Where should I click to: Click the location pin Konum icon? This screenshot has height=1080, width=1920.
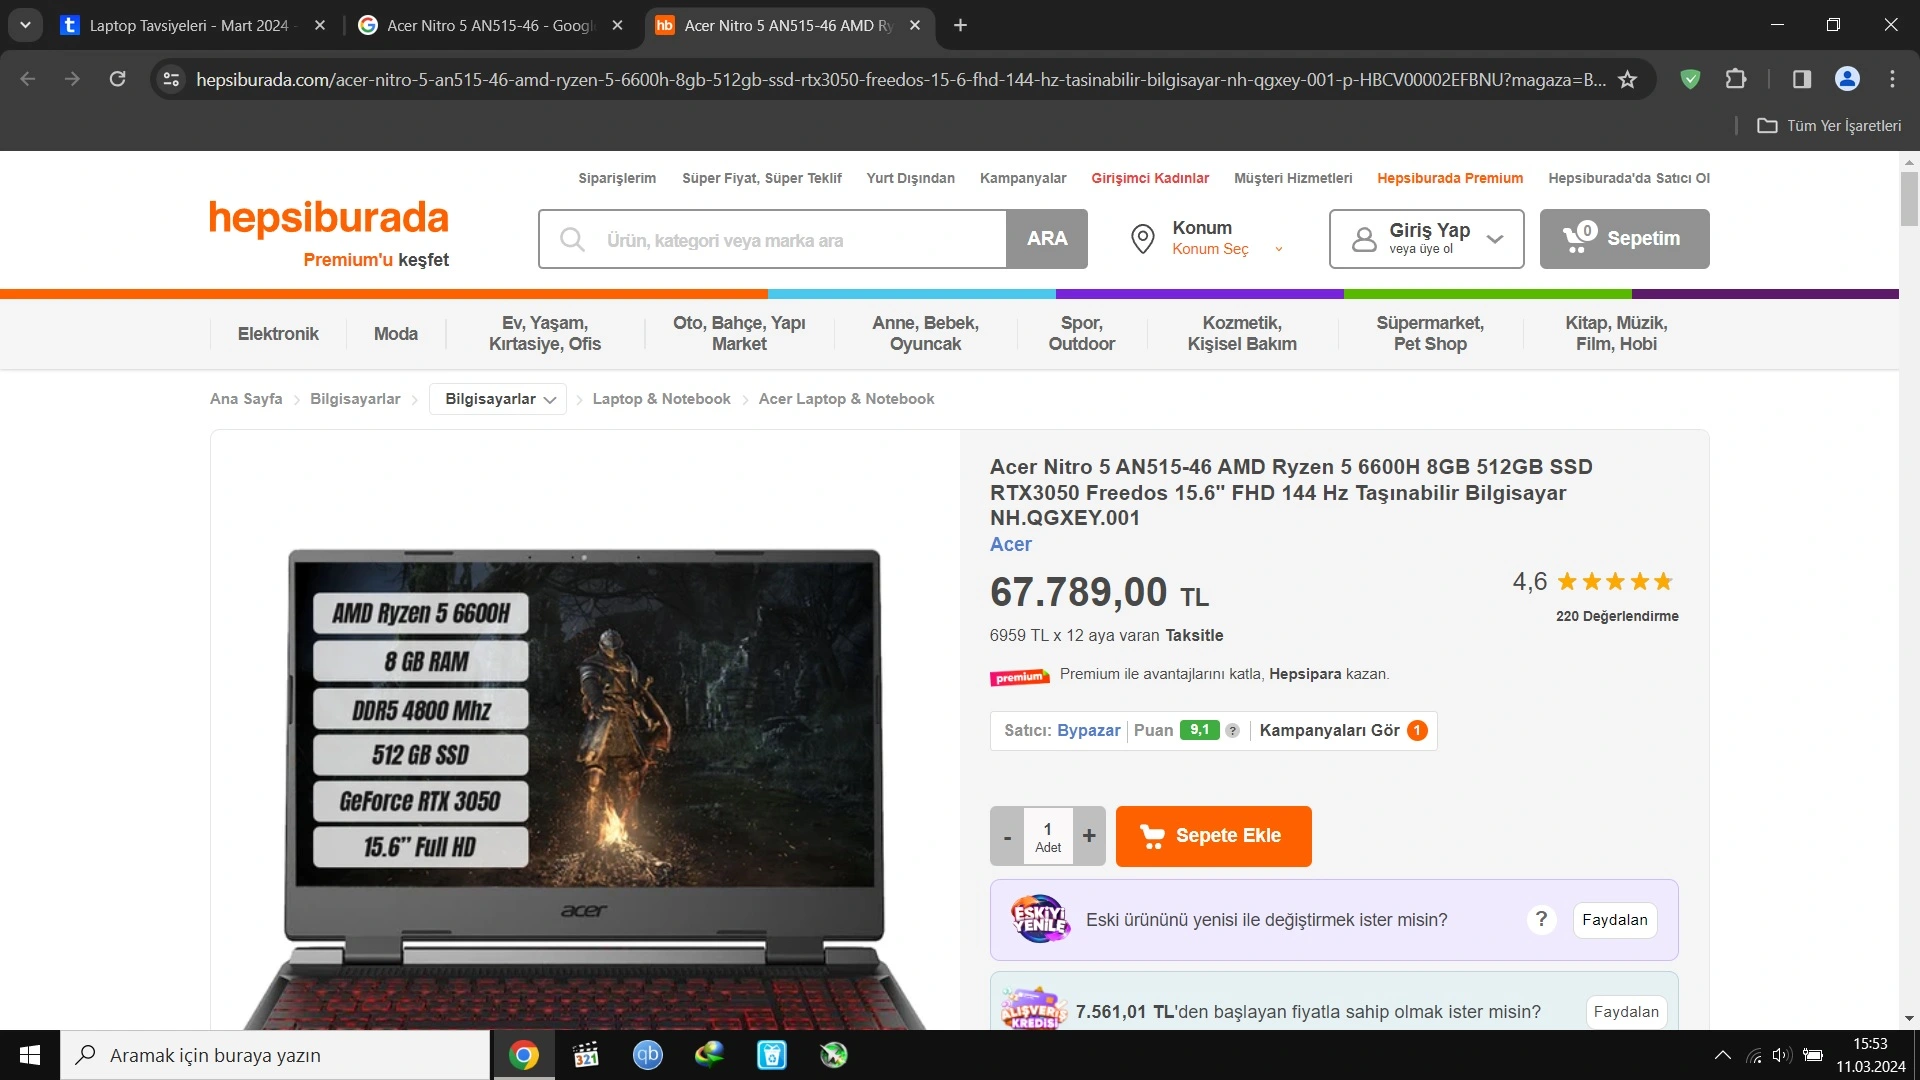(x=1142, y=239)
